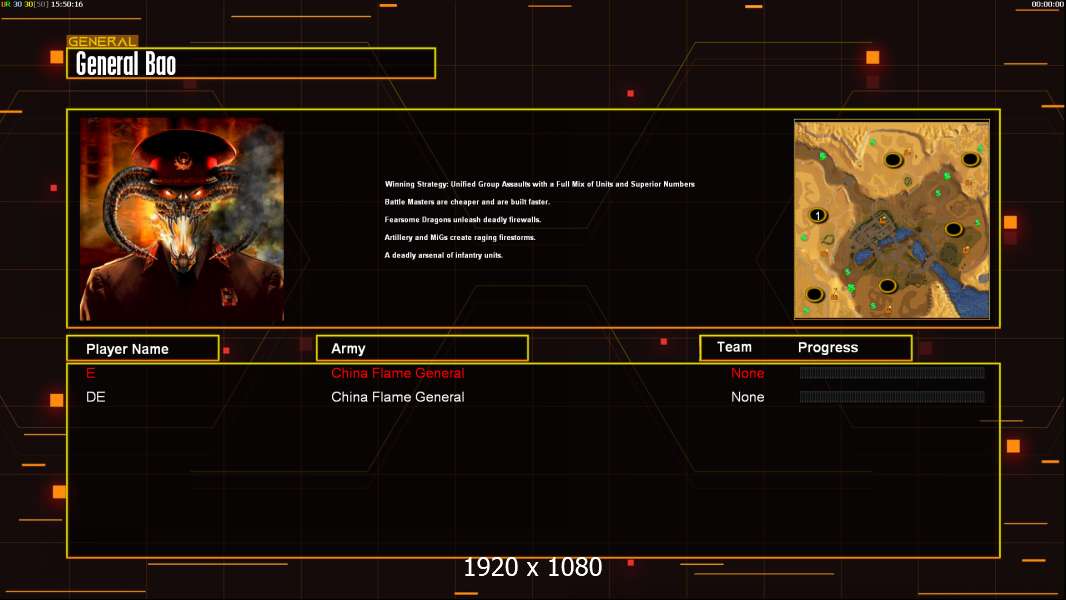Select start position 1 on the minimap
1066x600 pixels.
tap(818, 215)
